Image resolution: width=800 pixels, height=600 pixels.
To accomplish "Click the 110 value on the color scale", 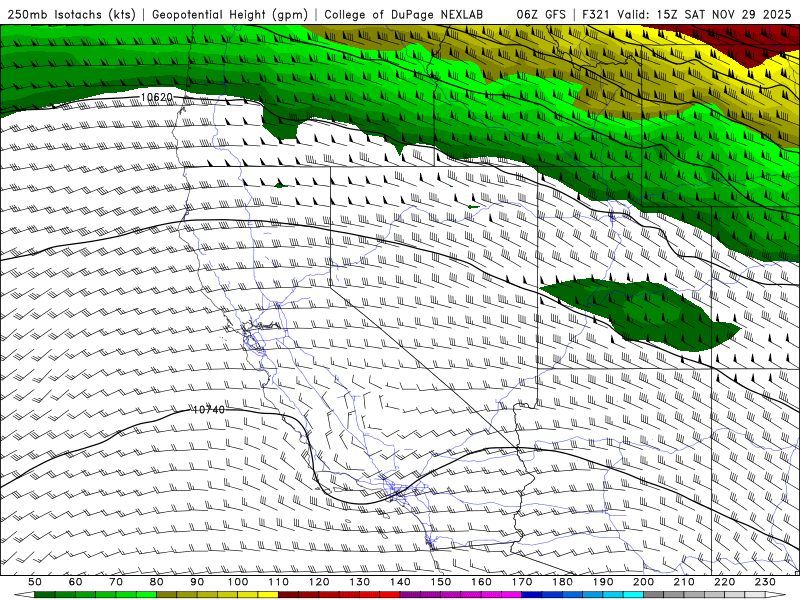I will (x=279, y=582).
